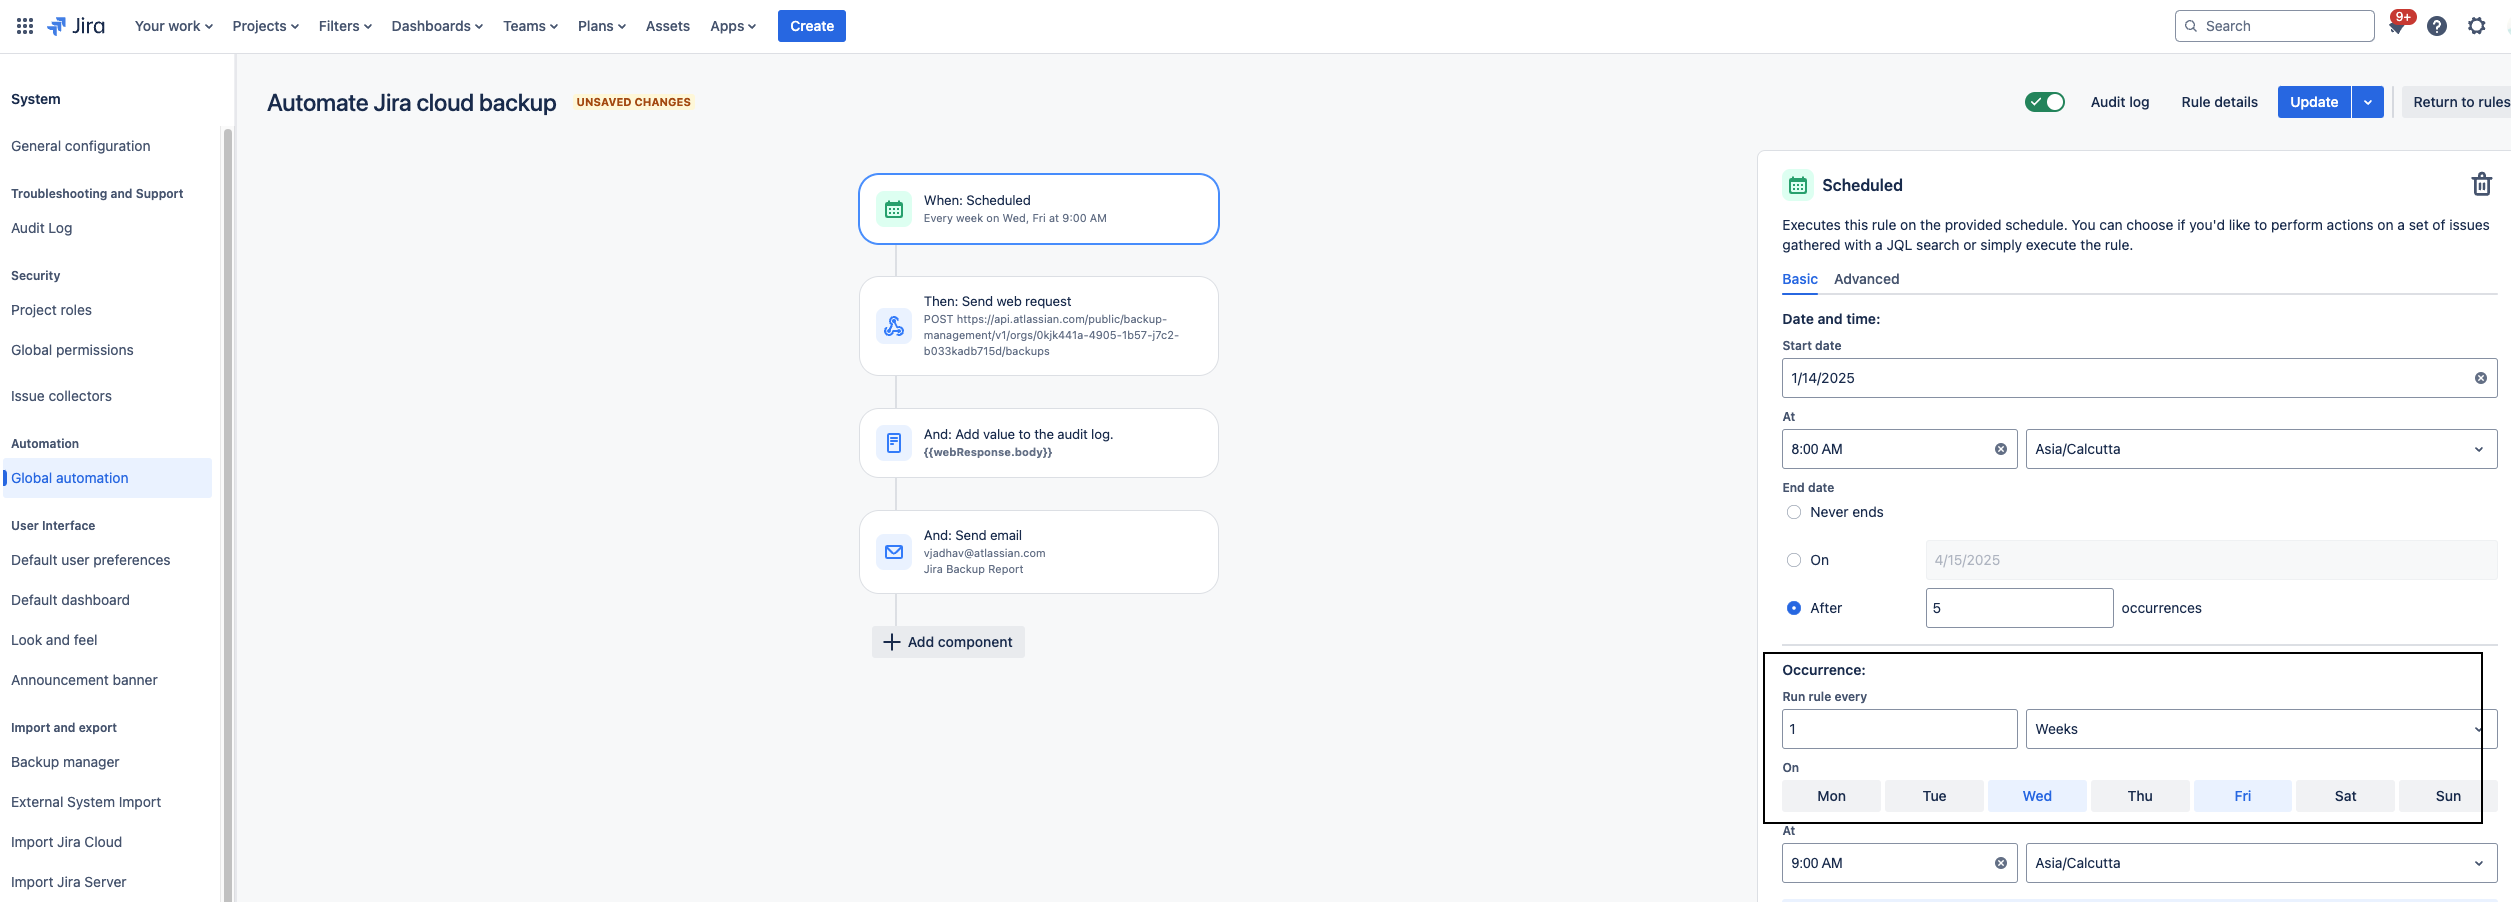
Task: Switch to the Basic tab
Action: coord(1800,279)
